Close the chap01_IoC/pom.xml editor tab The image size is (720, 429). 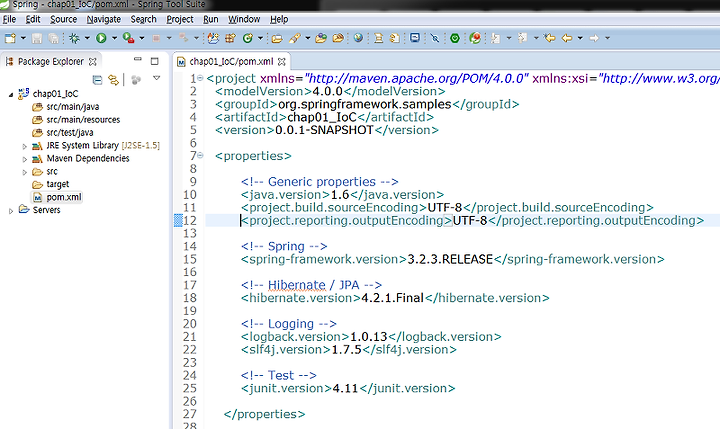click(281, 62)
